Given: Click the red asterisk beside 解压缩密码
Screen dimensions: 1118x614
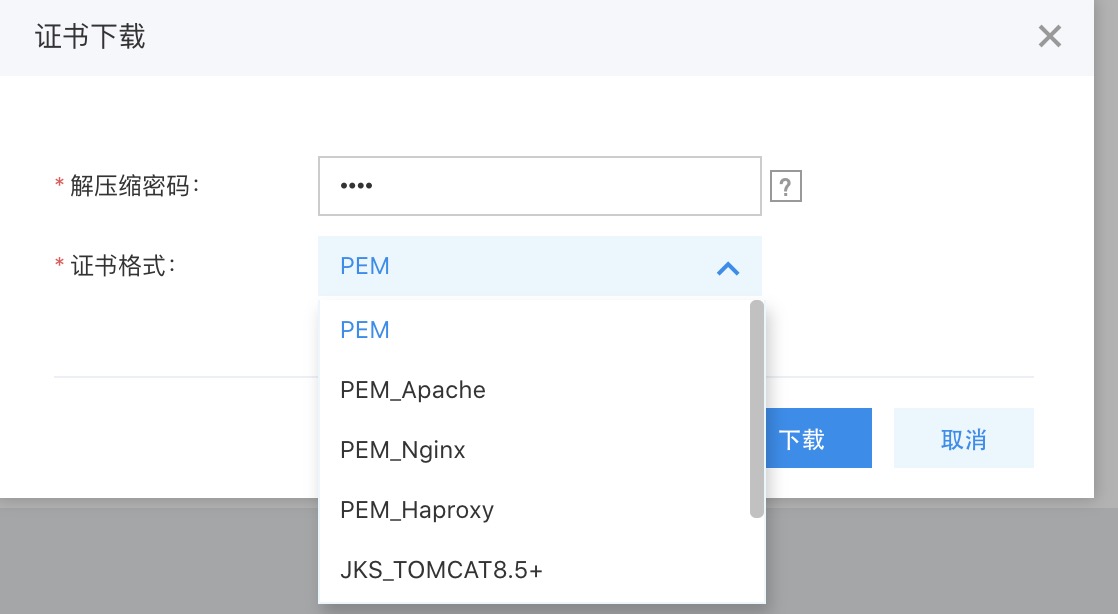Looking at the screenshot, I should click(59, 185).
